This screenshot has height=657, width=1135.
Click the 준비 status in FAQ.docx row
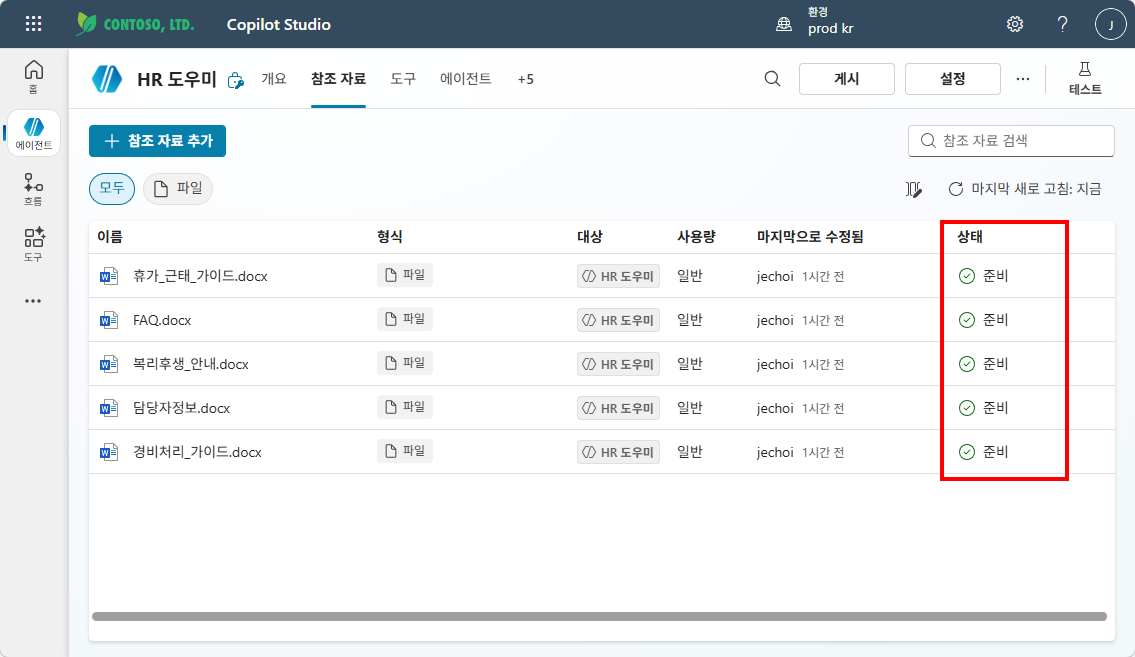click(x=983, y=321)
